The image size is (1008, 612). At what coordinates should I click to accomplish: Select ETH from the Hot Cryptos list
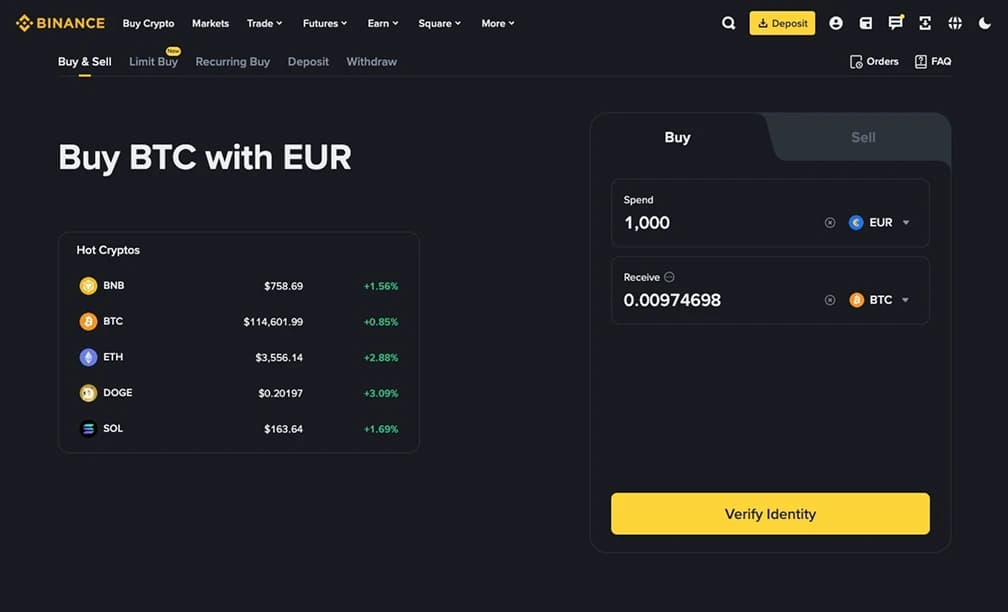pos(112,356)
